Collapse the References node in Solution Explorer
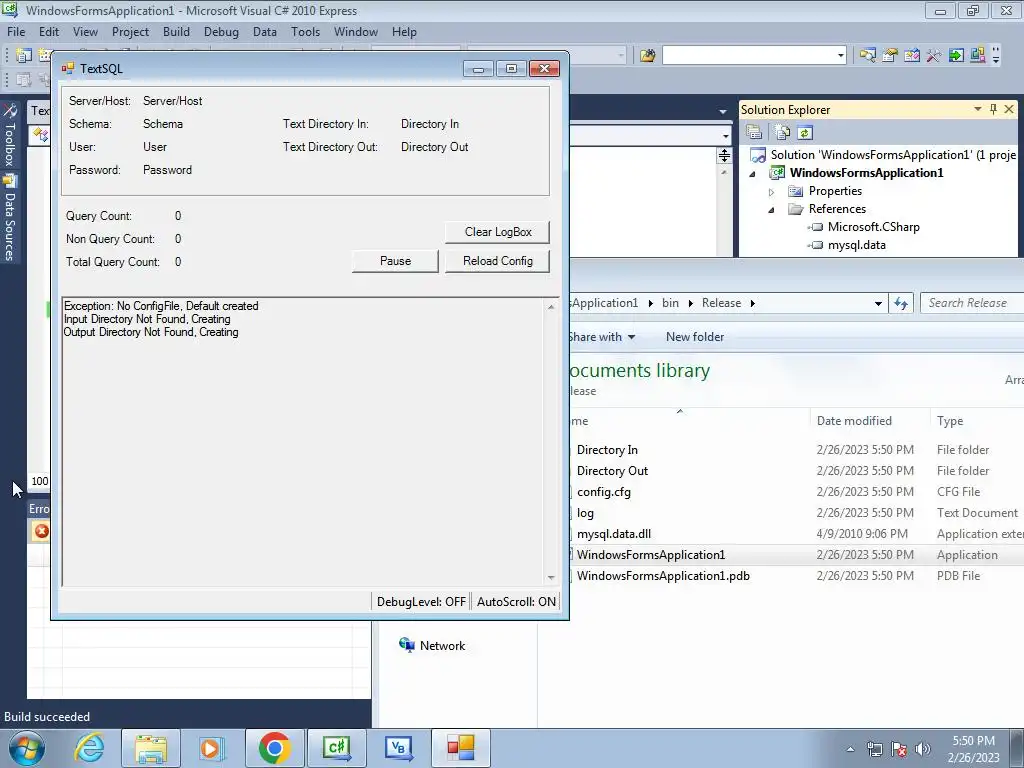This screenshot has width=1024, height=768. (x=771, y=210)
